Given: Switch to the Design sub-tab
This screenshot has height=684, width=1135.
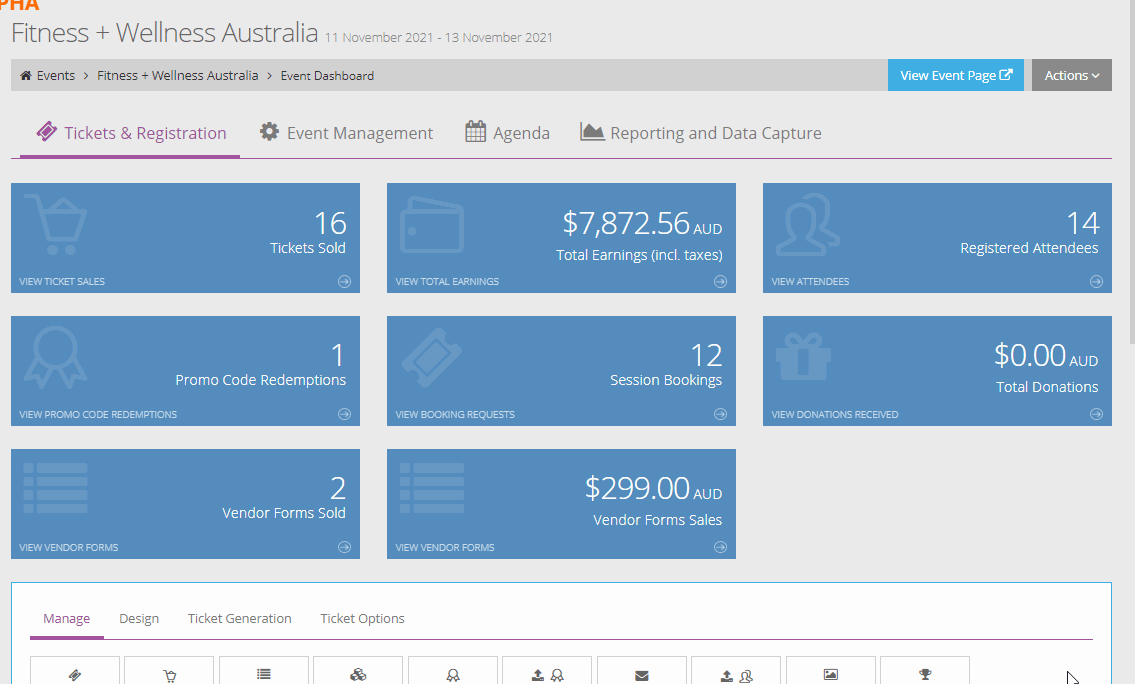Looking at the screenshot, I should [x=139, y=619].
